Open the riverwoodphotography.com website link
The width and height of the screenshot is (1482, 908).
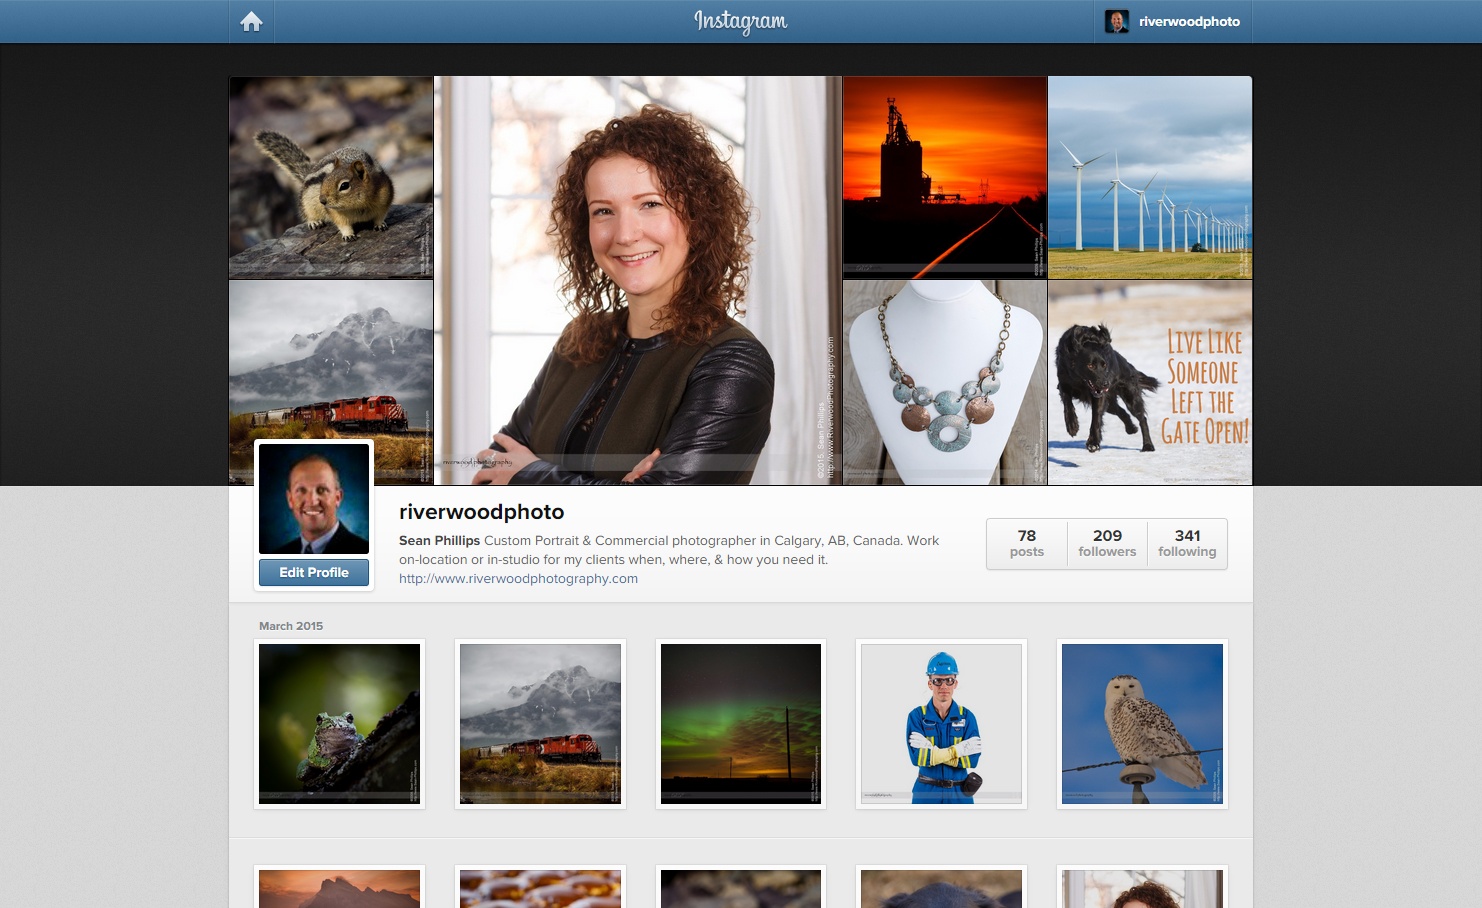tap(518, 578)
